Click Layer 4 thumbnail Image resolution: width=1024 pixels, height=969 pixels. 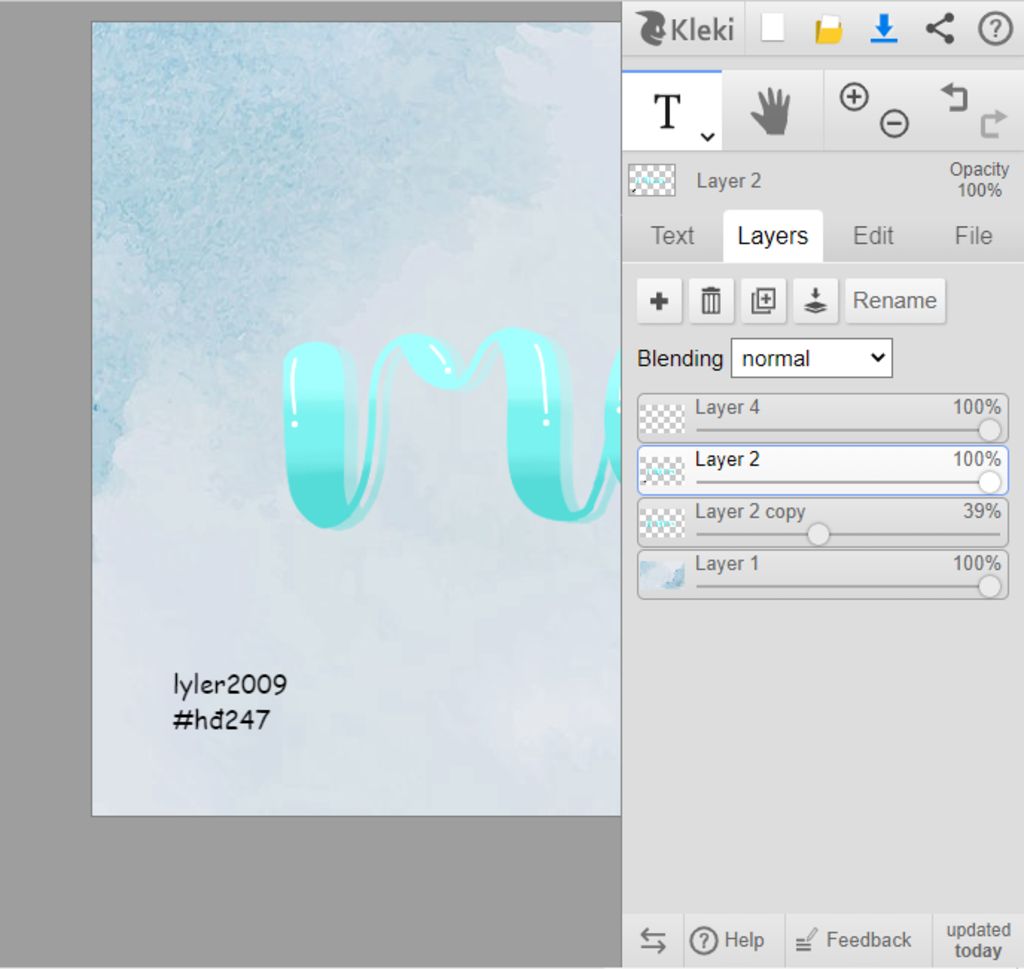[x=662, y=419]
